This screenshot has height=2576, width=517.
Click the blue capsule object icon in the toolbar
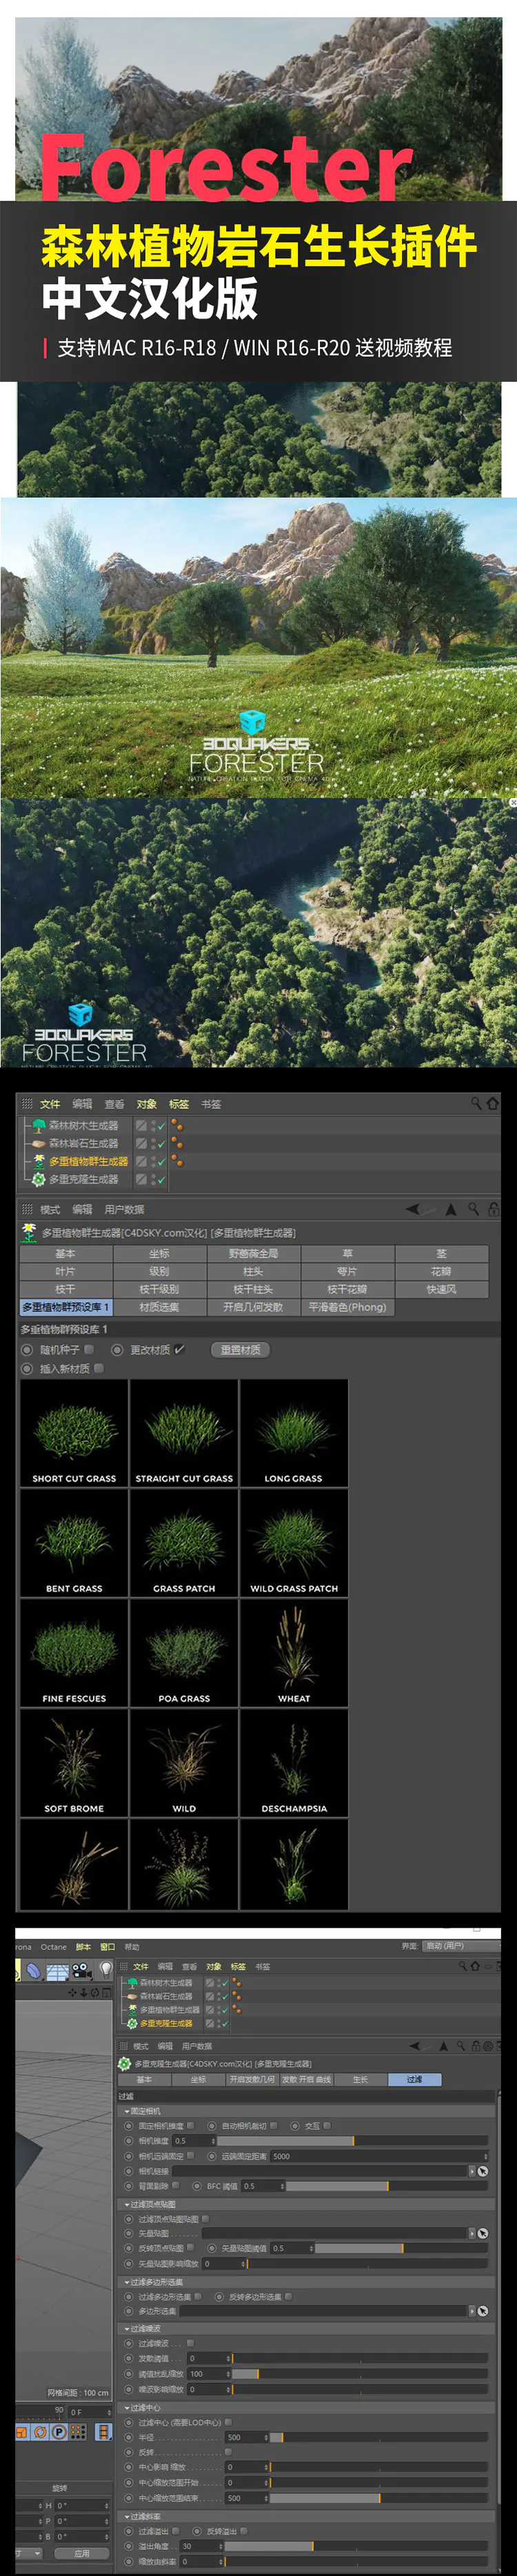33,1970
